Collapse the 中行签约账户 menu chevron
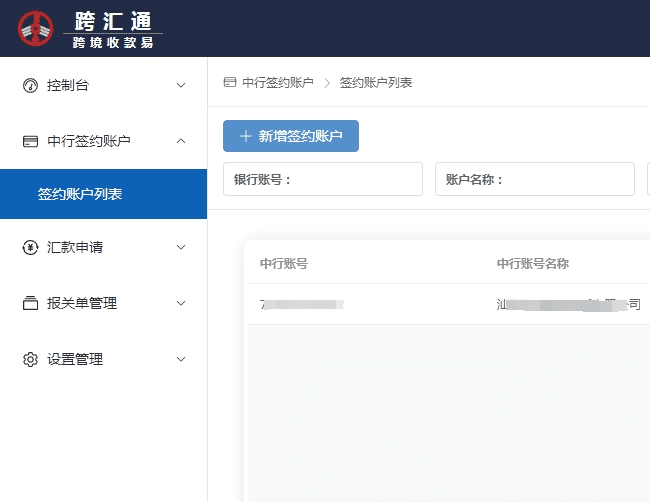Screen dimensions: 650x502 181,141
